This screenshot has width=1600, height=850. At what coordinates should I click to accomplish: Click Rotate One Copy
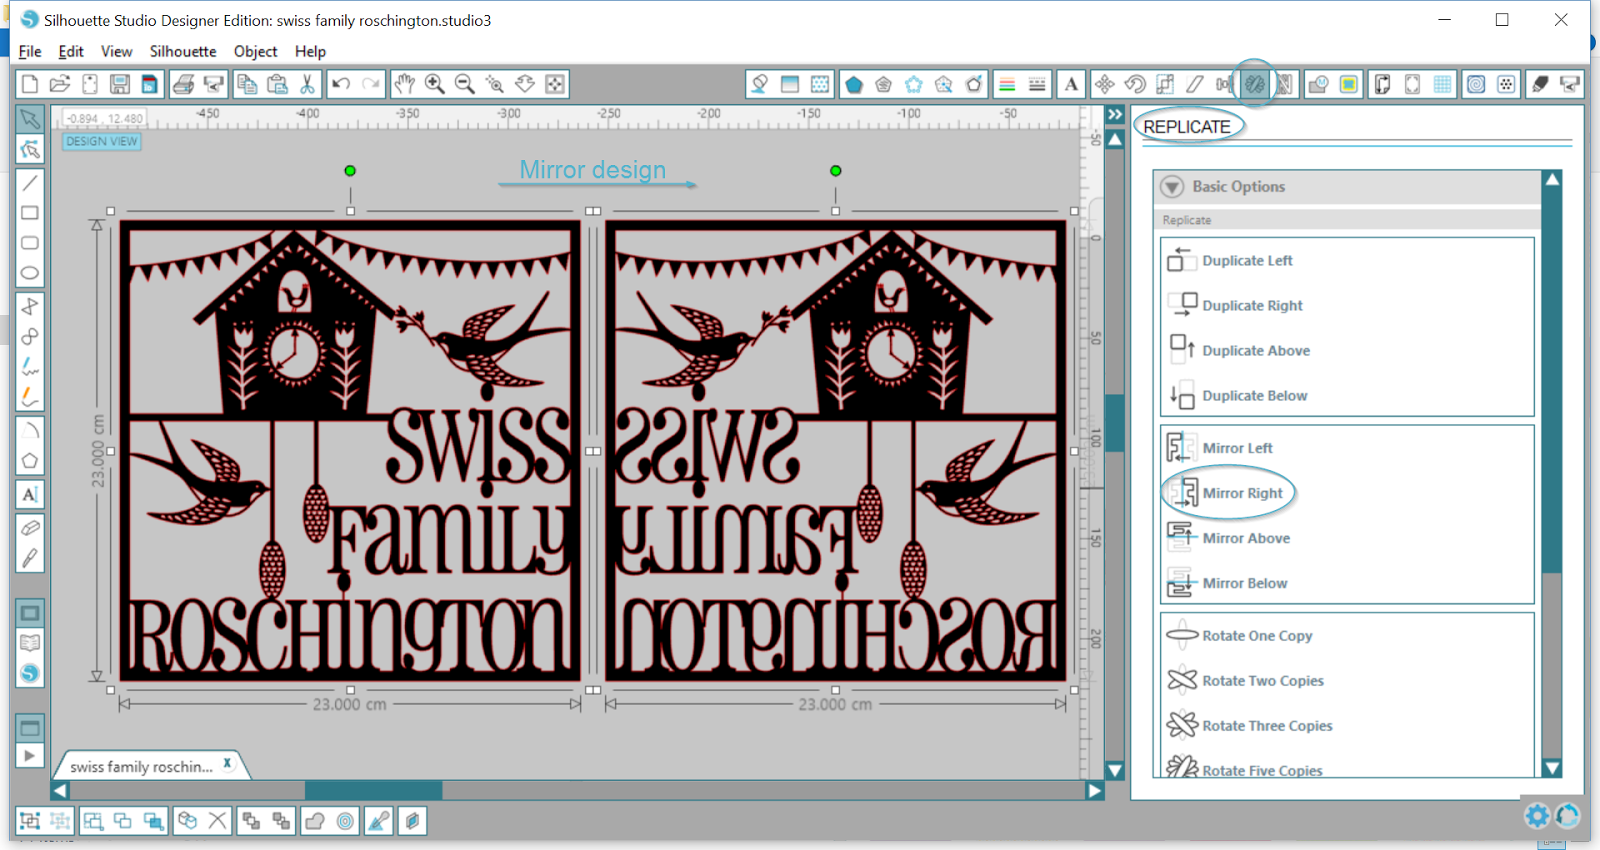[1257, 635]
